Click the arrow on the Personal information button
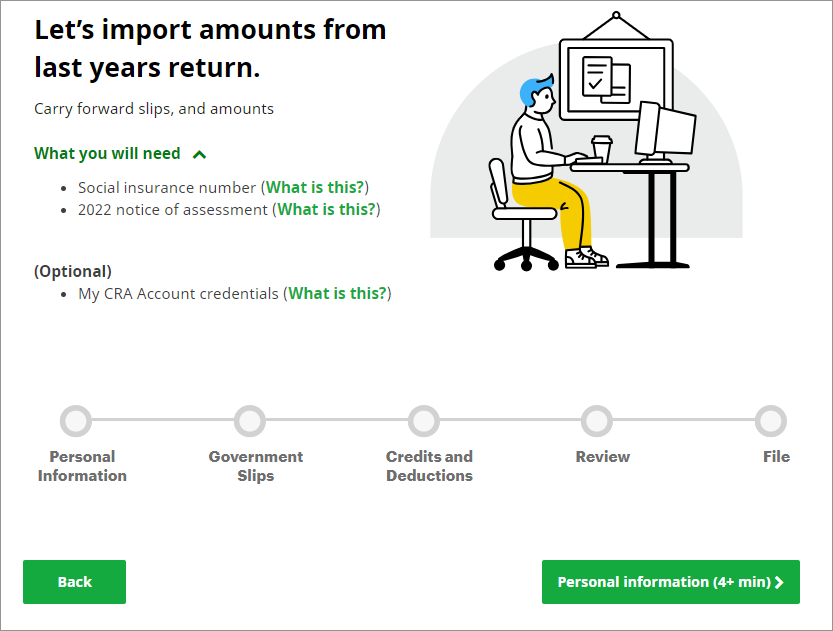833x631 pixels. [x=780, y=583]
